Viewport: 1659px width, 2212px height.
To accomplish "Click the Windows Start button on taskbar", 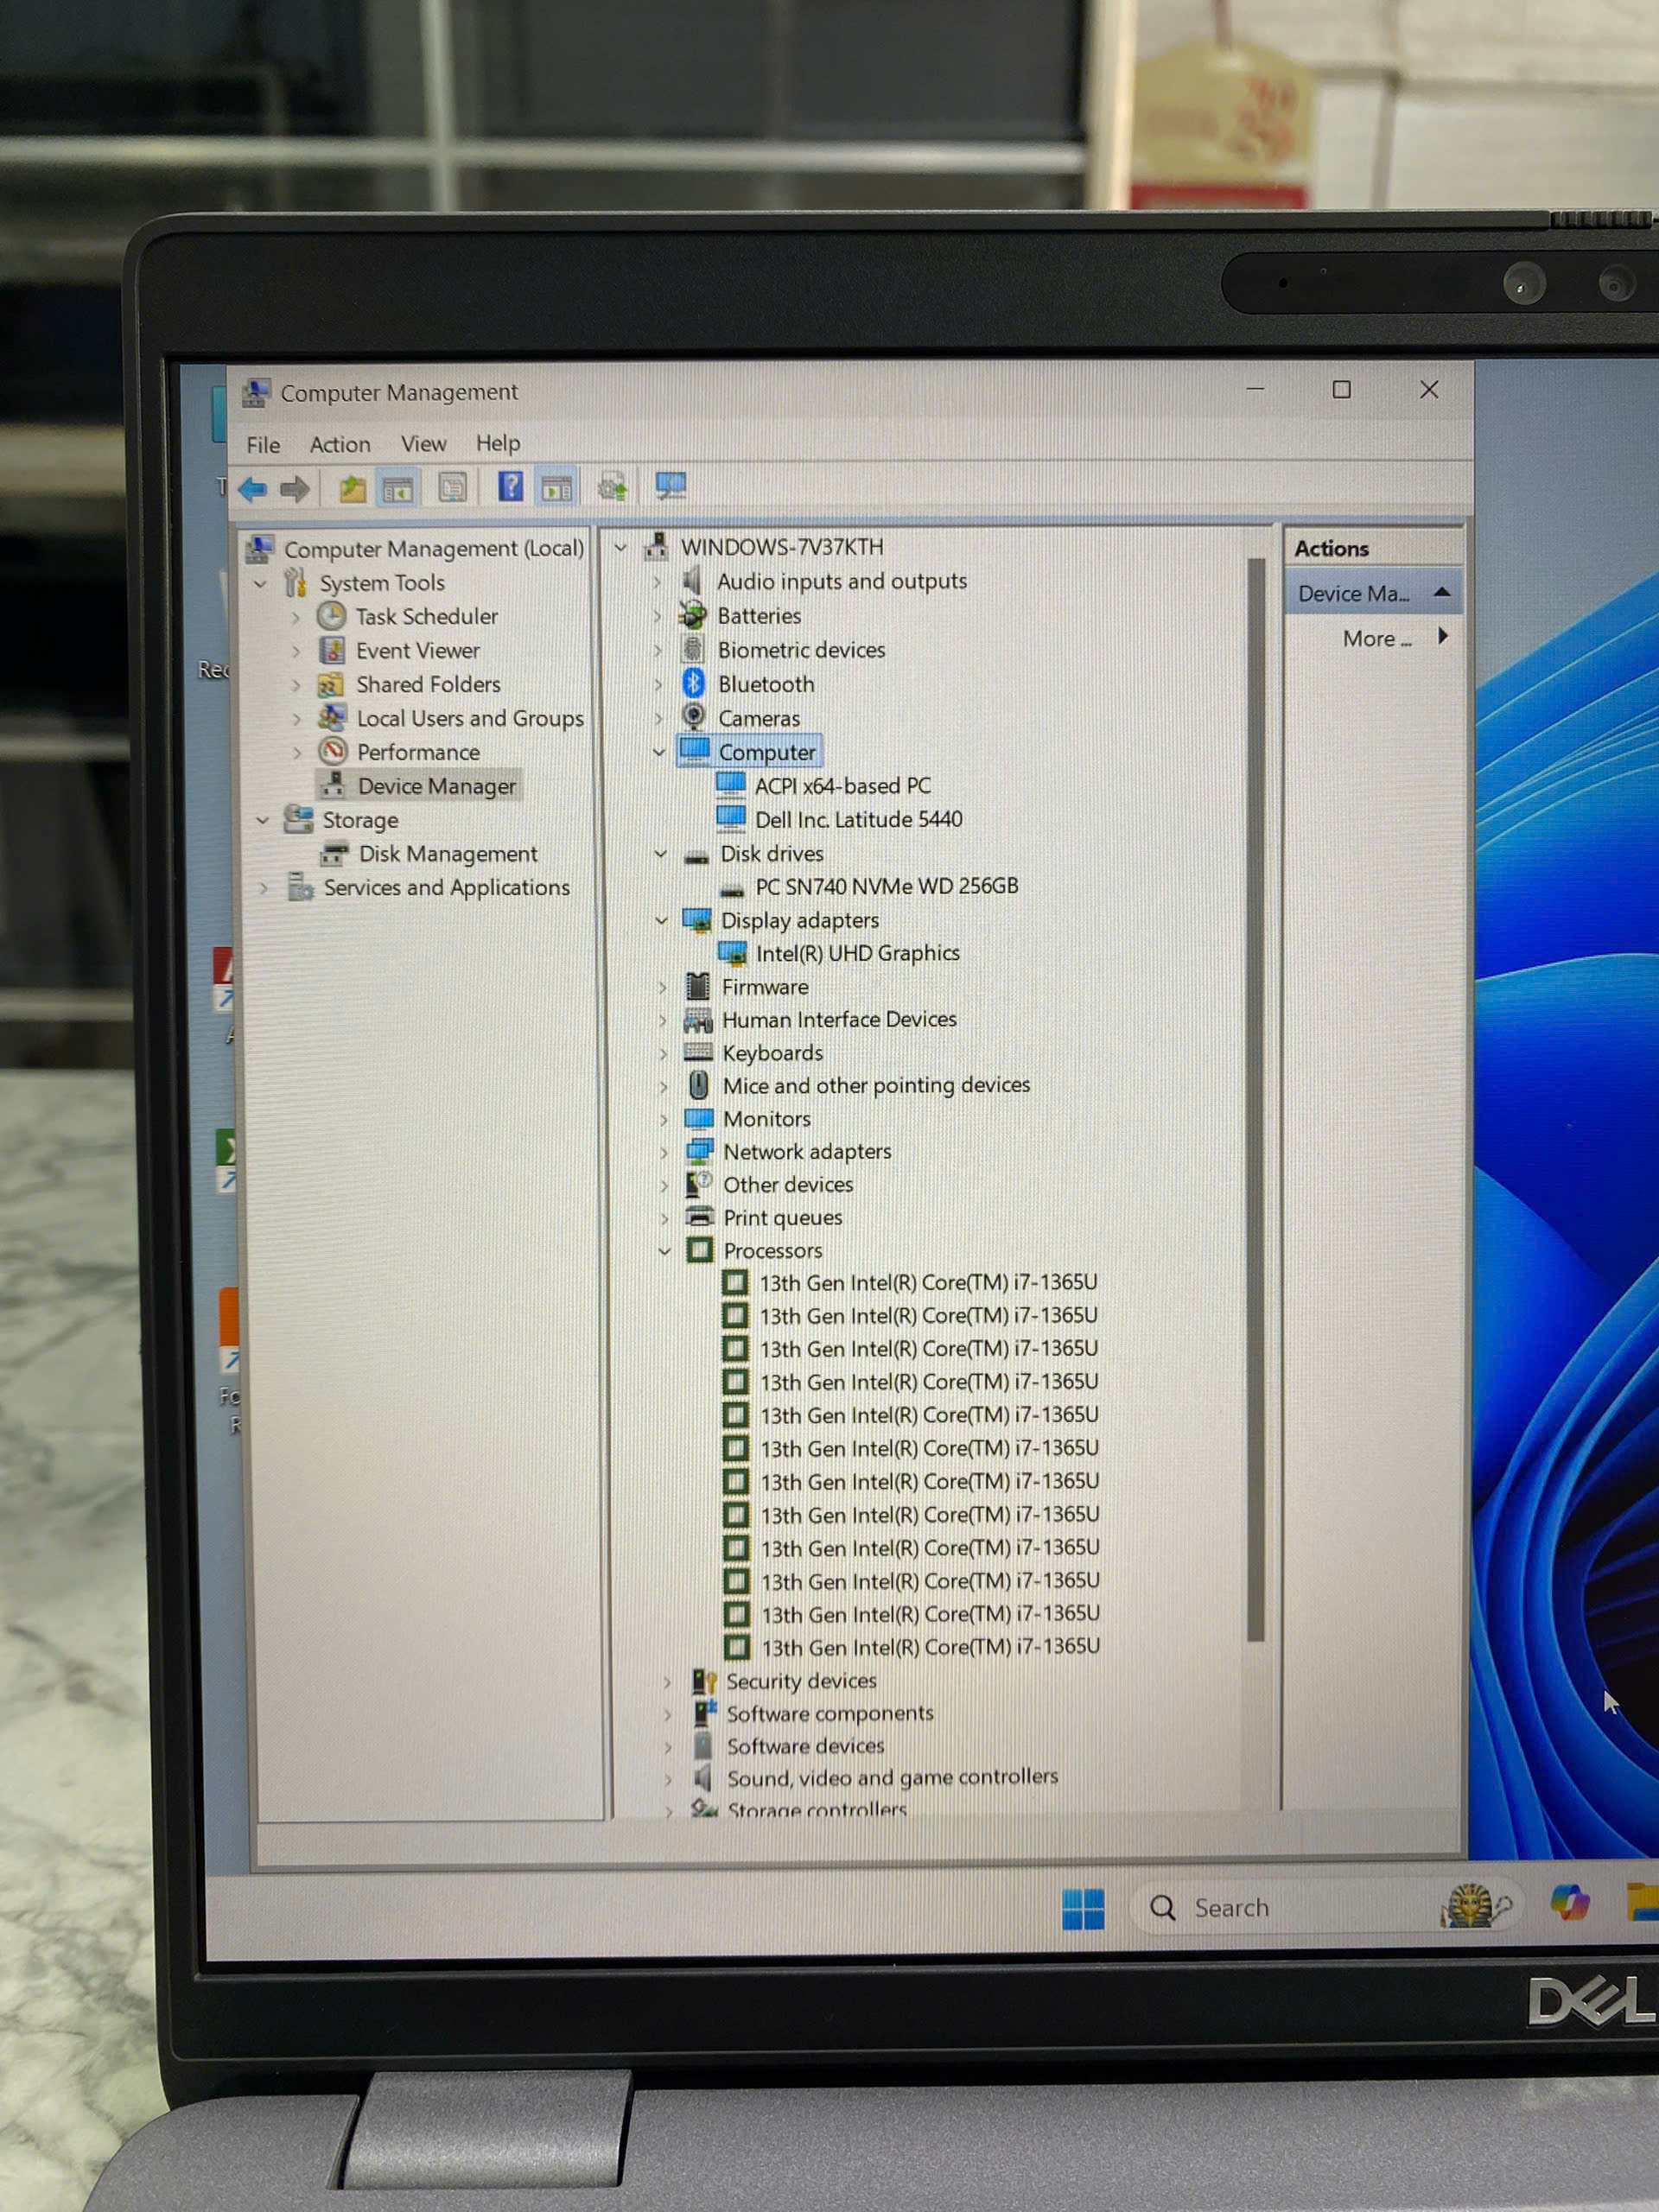I will 1083,1908.
